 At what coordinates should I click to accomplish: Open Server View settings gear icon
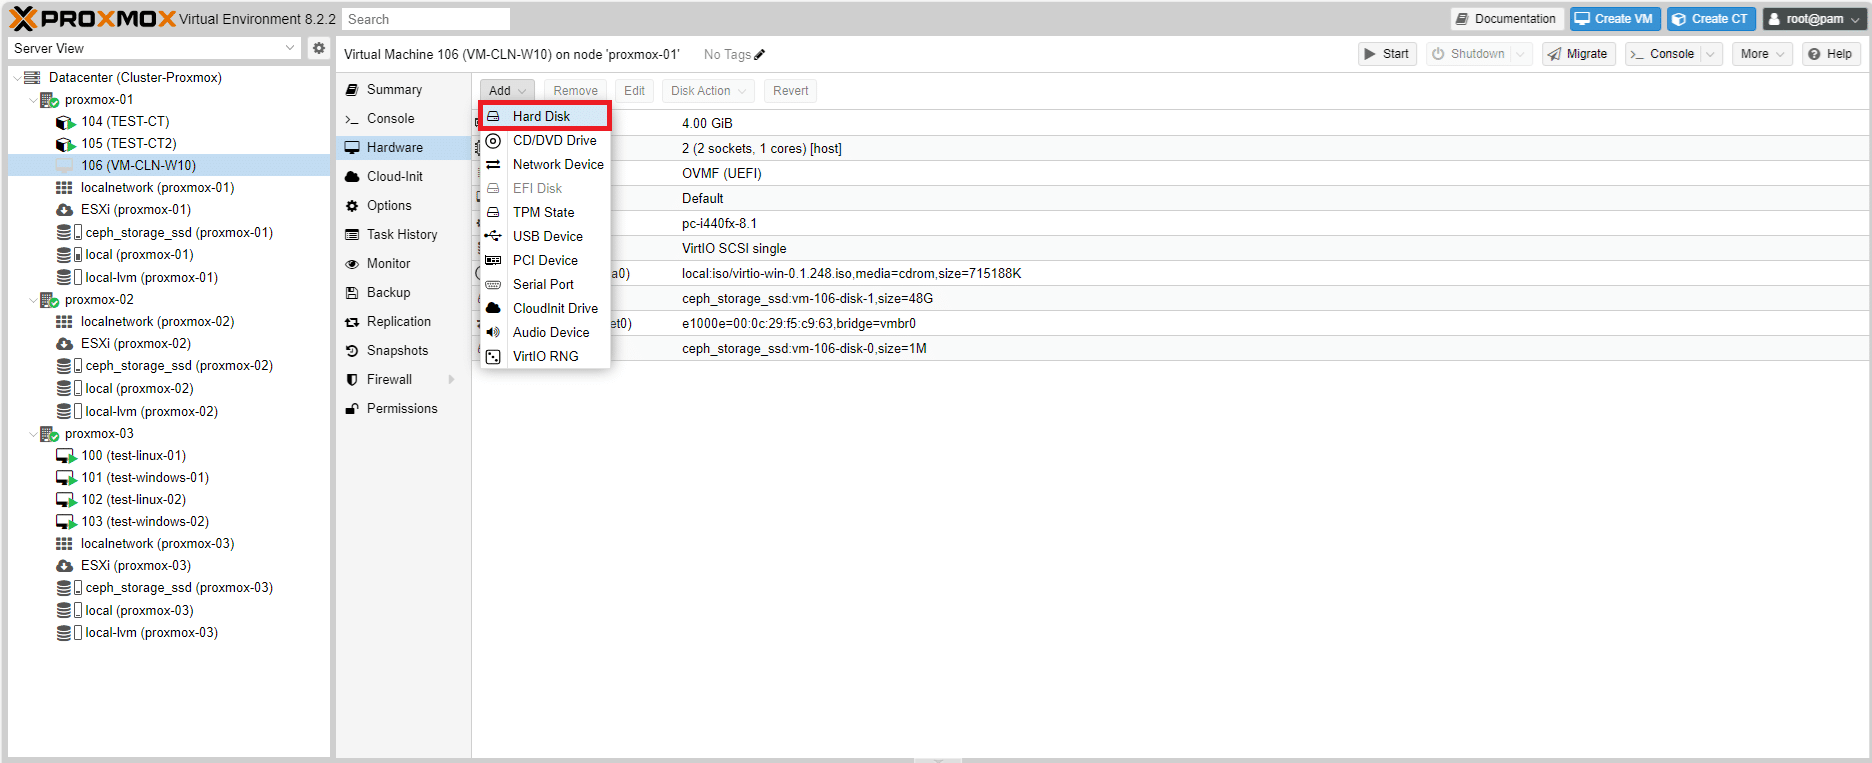point(319,48)
